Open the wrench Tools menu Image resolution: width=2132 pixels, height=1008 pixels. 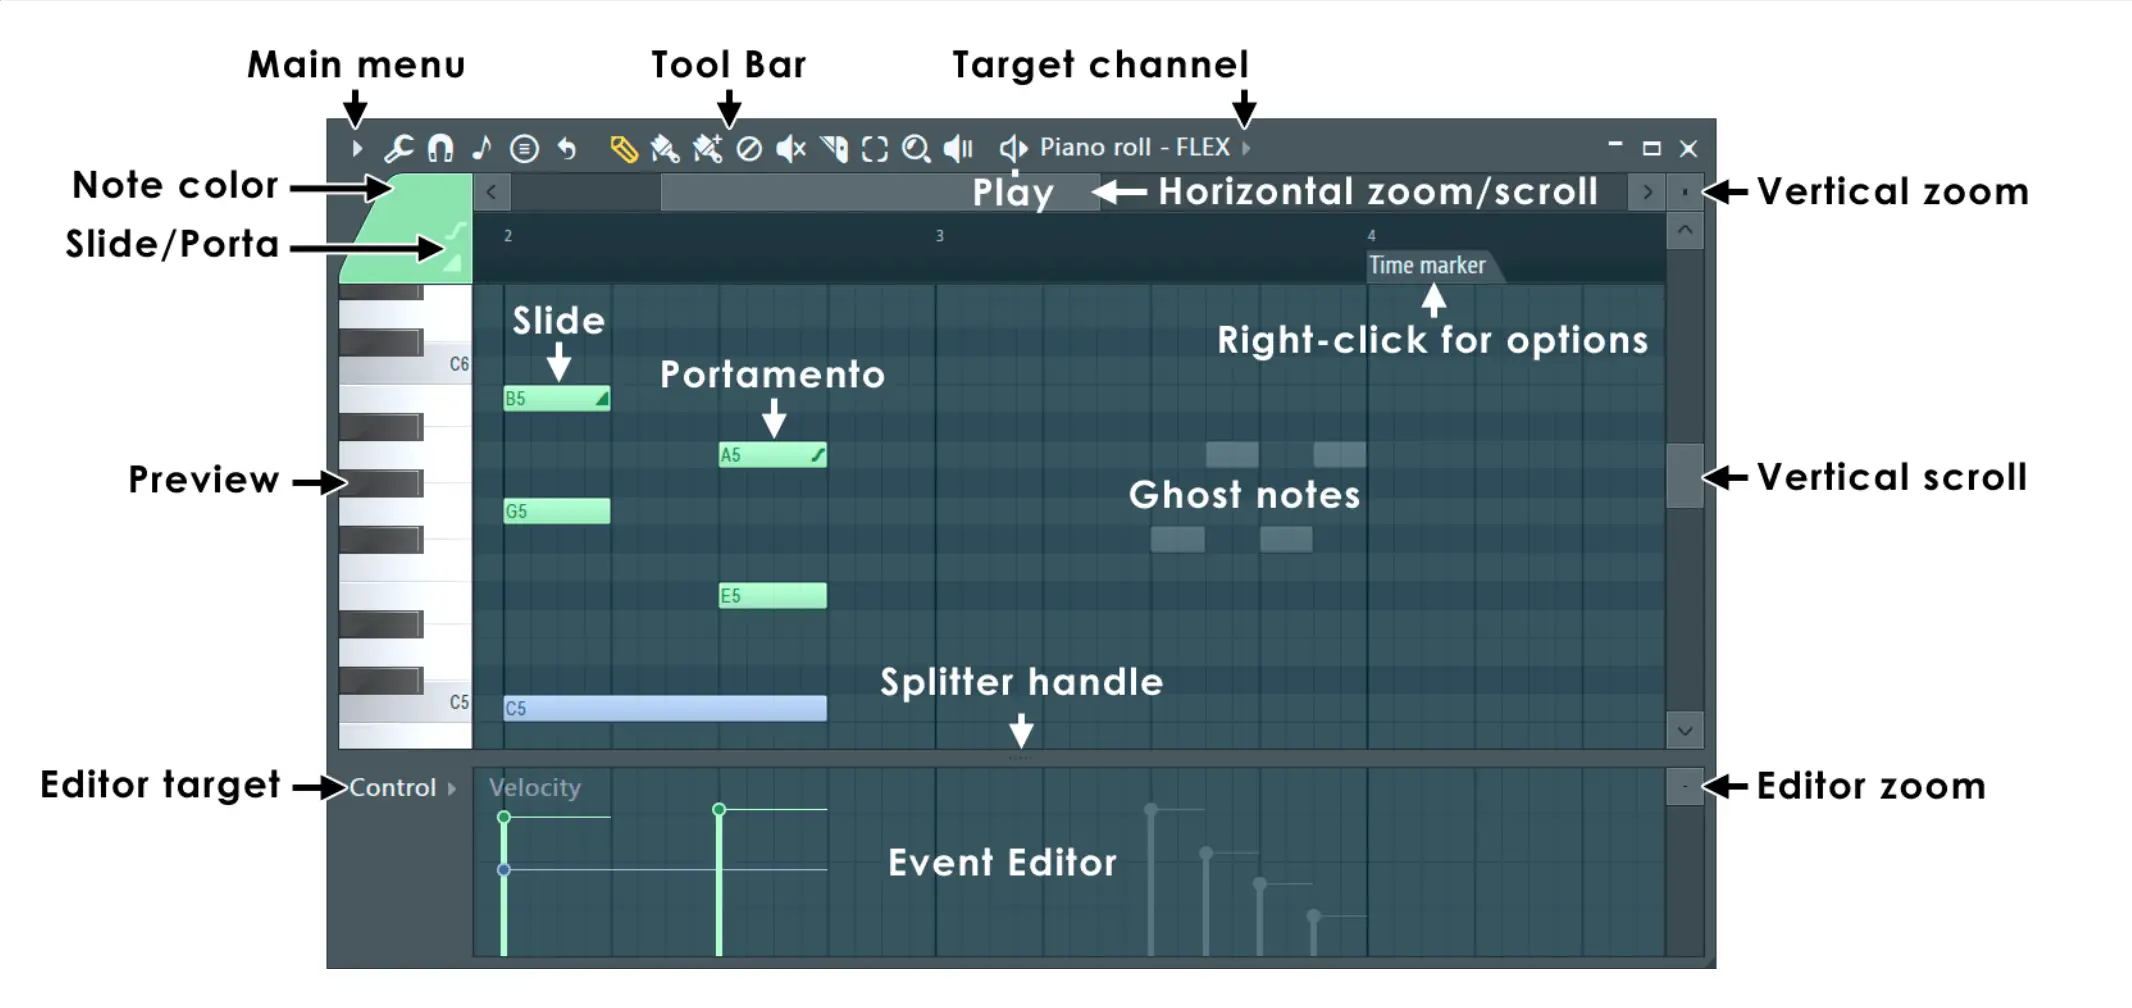click(398, 149)
